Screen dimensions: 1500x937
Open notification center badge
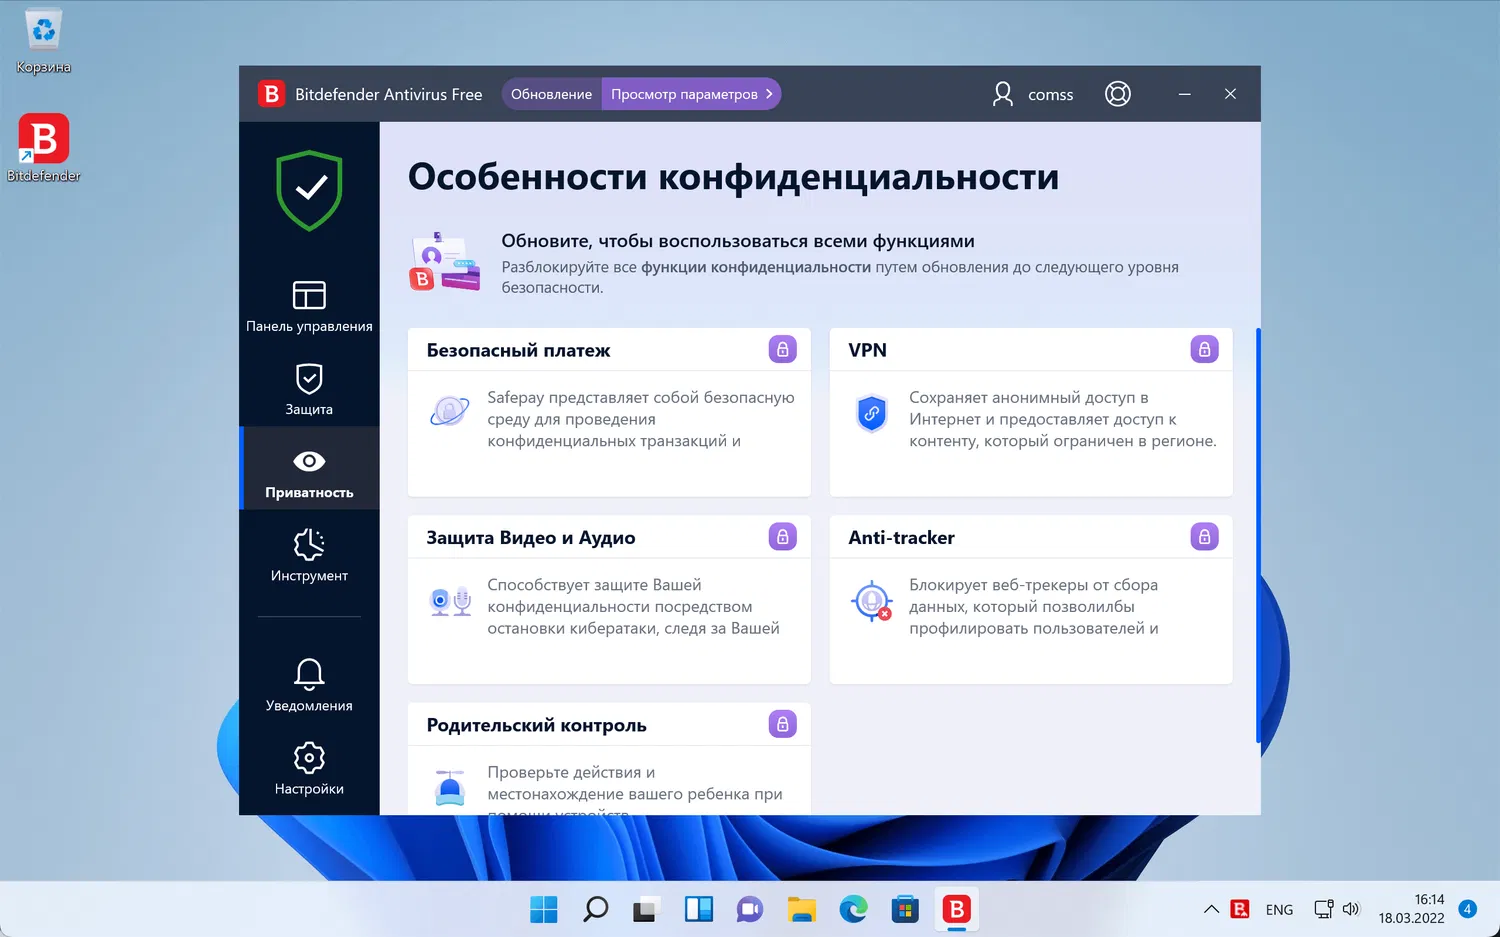[1468, 909]
